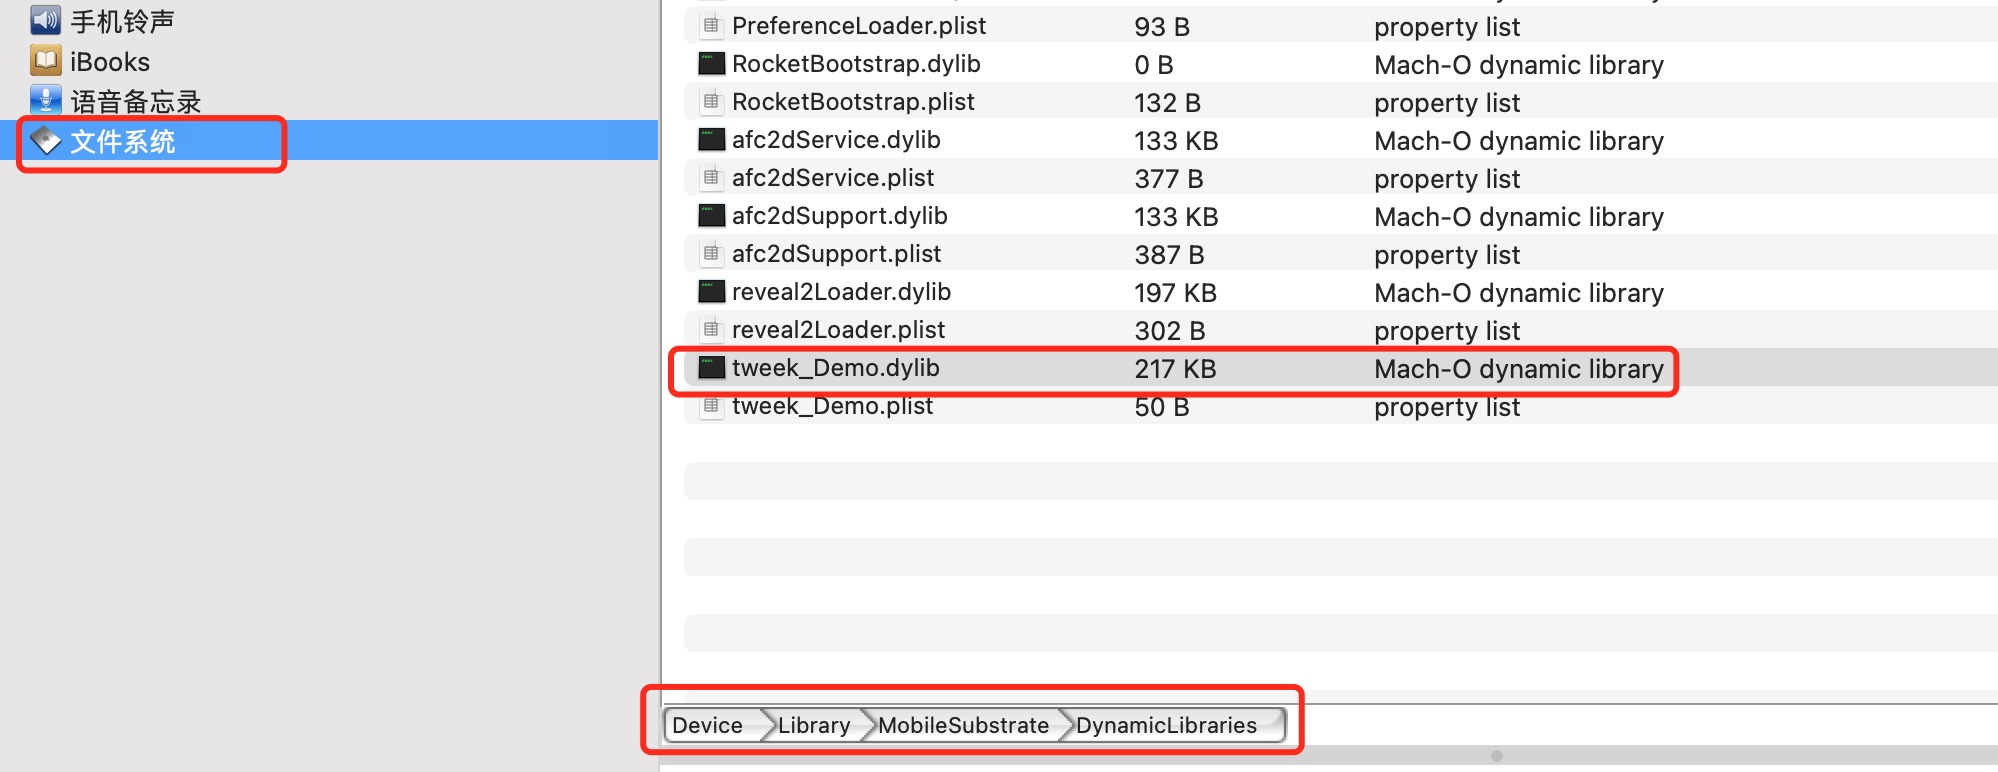Click the ringtones speaker icon in sidebar
Viewport: 1998px width, 772px height.
45,20
